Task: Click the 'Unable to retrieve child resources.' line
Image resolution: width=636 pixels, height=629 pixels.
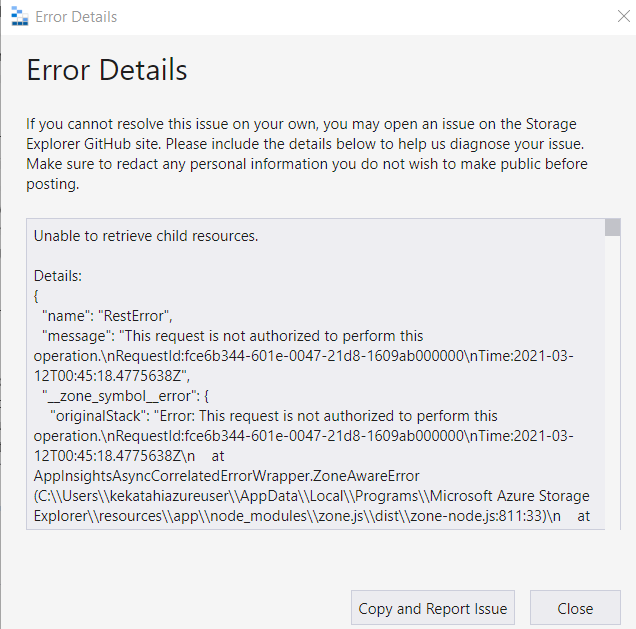Action: click(146, 236)
